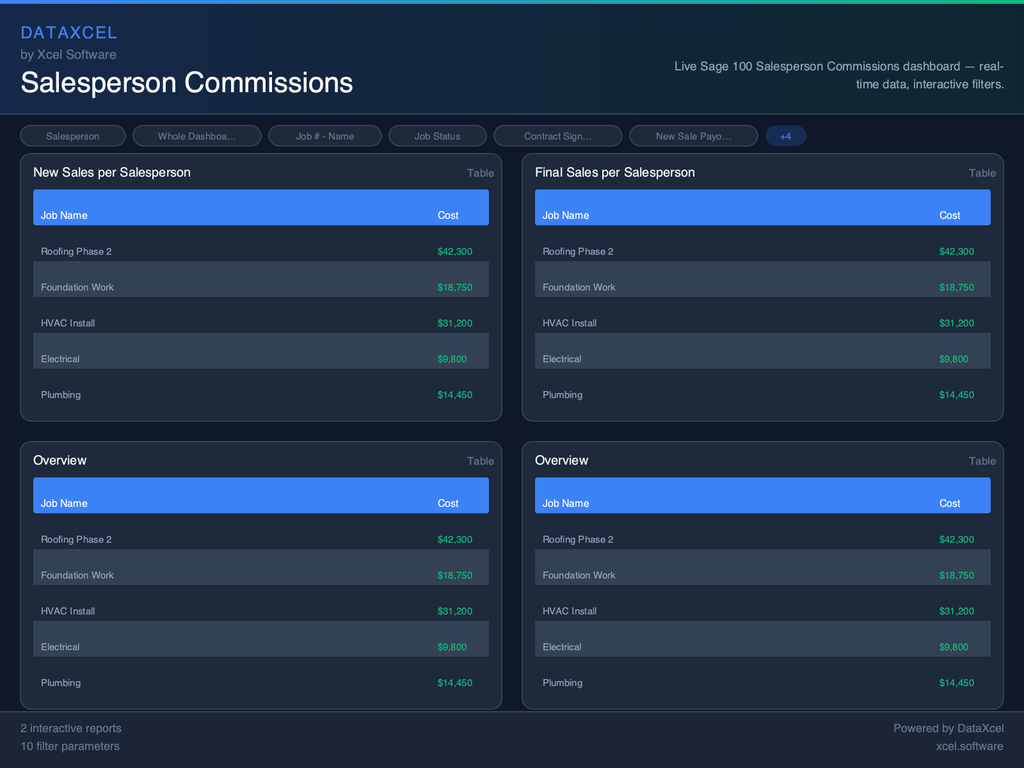Select Foundation Work row in Final Sales table
Viewport: 1024px width, 768px height.
click(x=579, y=287)
